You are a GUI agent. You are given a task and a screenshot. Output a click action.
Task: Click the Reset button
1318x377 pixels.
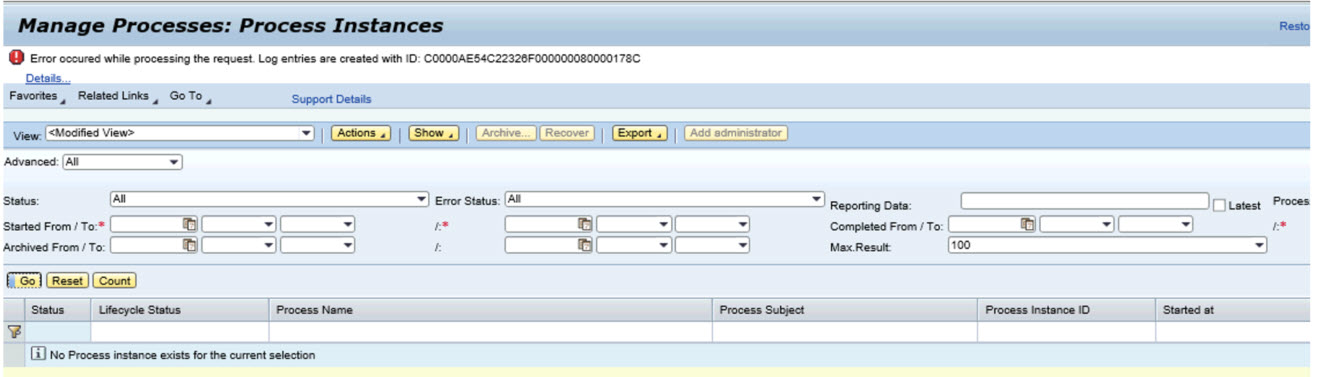[x=68, y=281]
